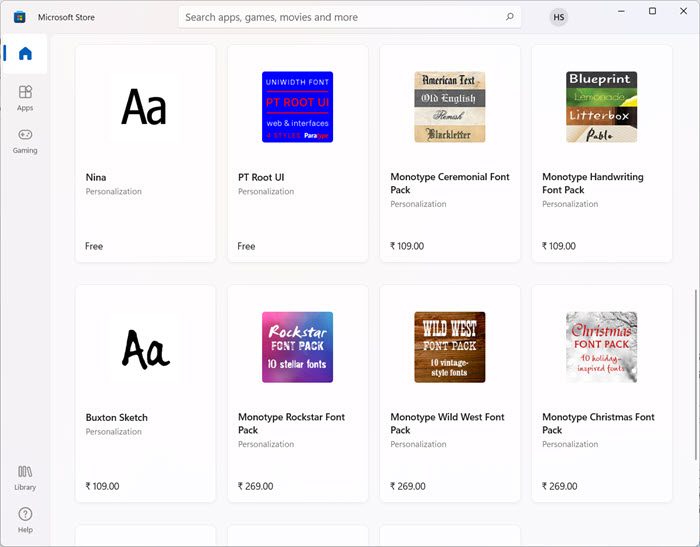Open the Christmas Font Pack thumbnail
The height and width of the screenshot is (547, 700).
coord(601,347)
